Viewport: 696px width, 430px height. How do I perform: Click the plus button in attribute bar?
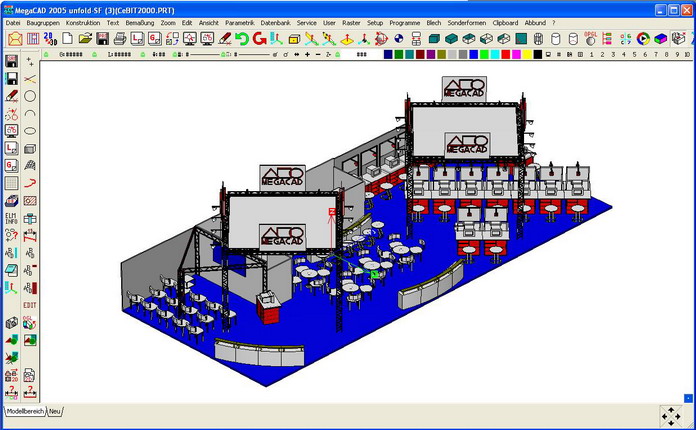[307, 55]
